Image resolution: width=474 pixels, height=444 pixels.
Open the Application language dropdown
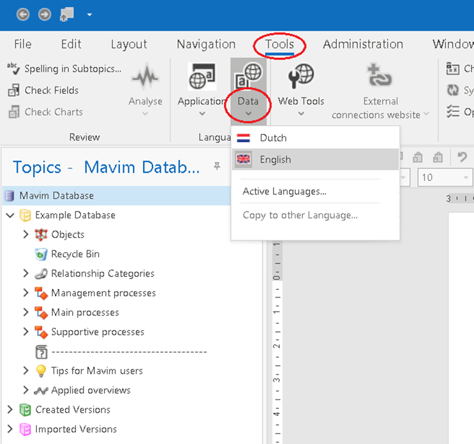click(202, 90)
